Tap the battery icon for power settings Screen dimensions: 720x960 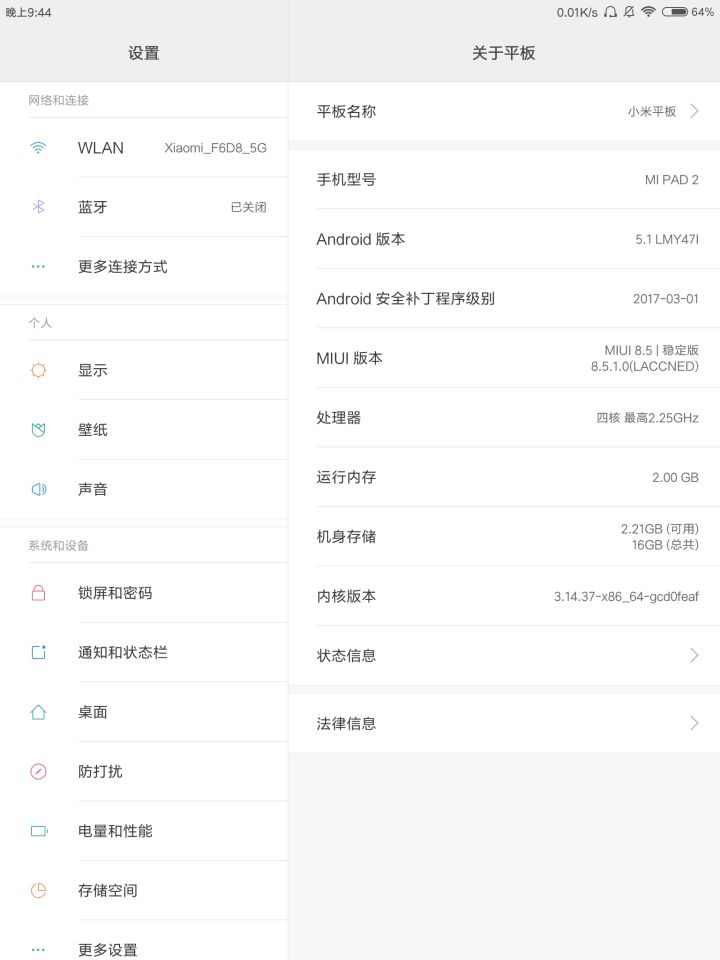pos(39,831)
